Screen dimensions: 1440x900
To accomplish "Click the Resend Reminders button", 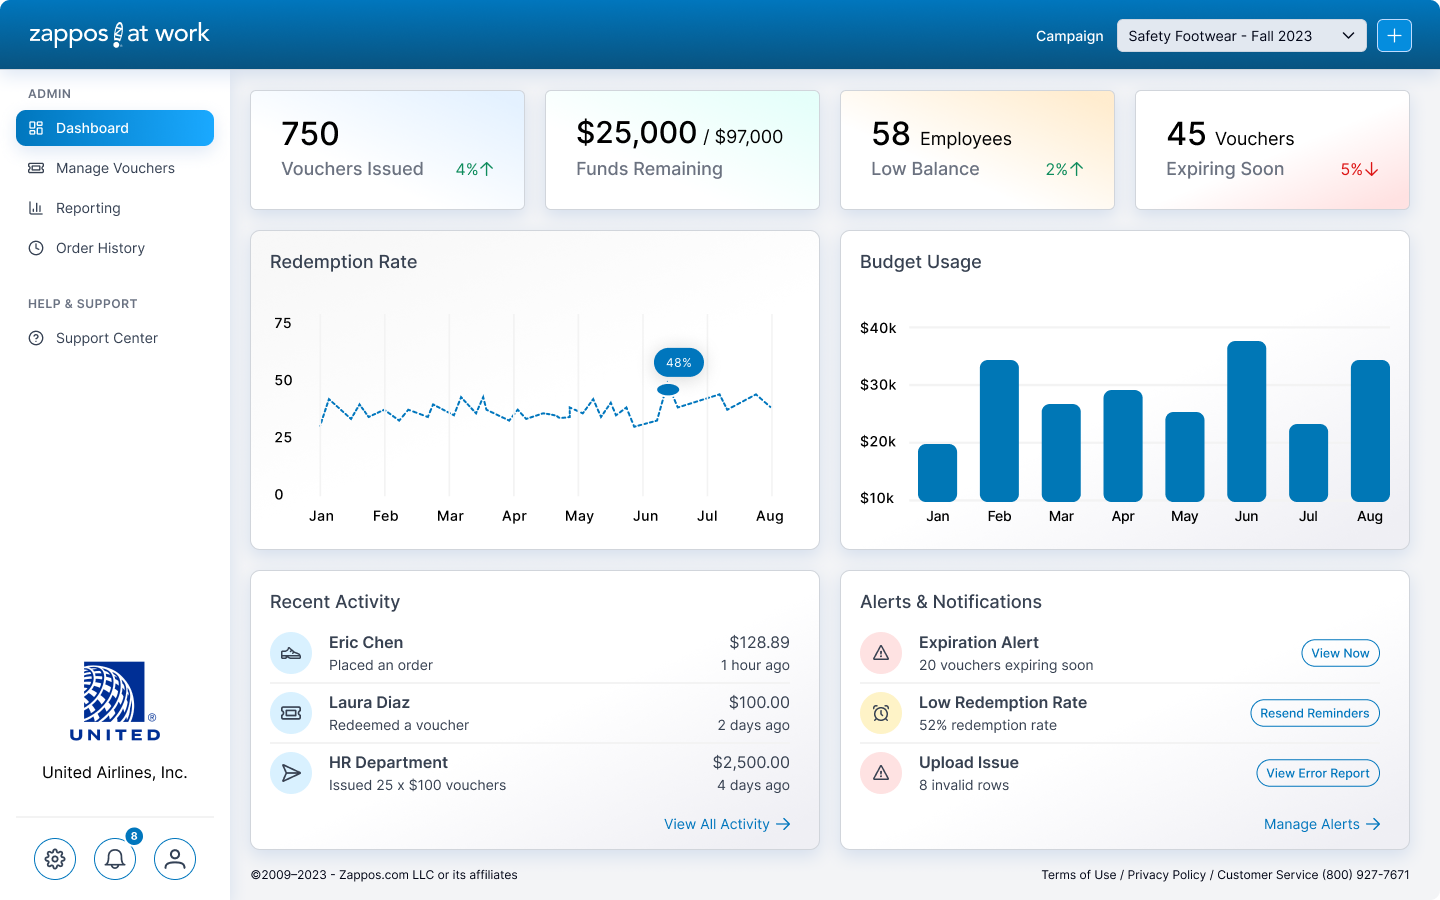I will click(1314, 713).
